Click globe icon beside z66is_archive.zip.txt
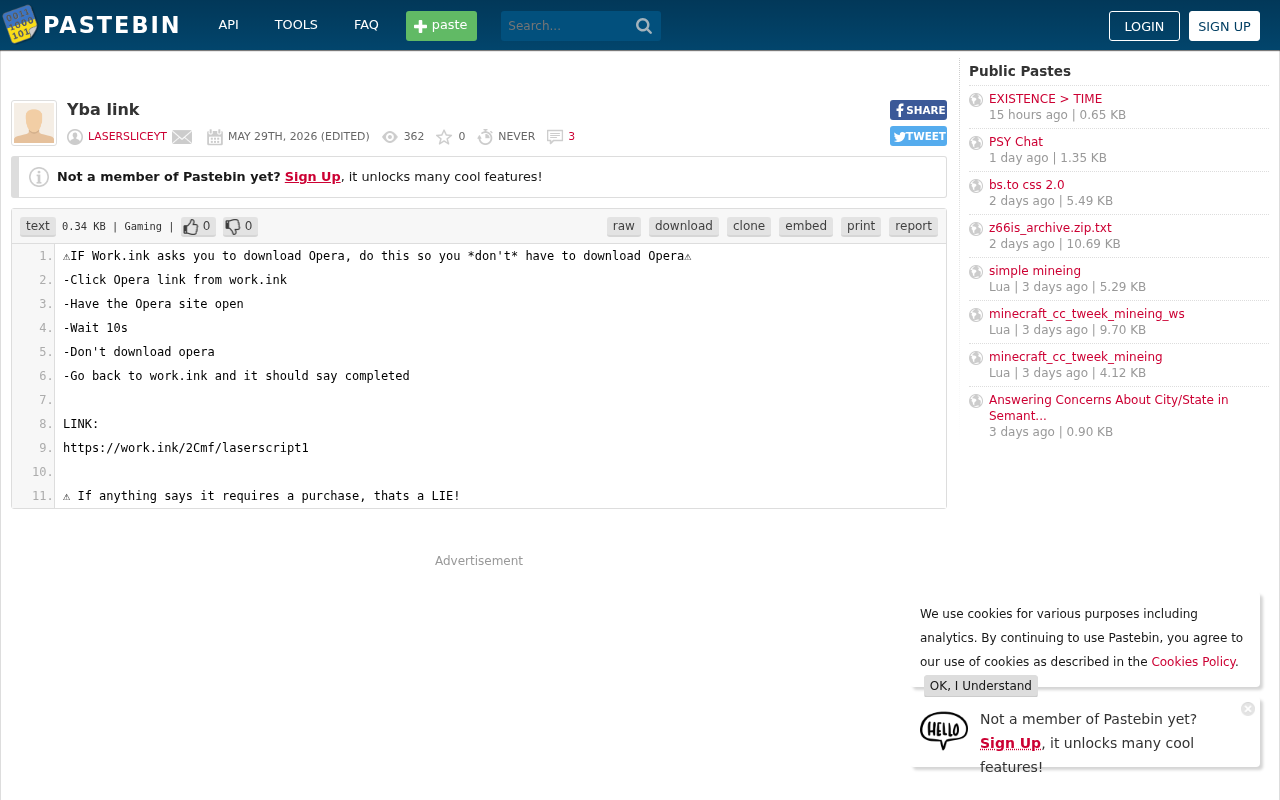This screenshot has width=1280, height=800. 976,229
